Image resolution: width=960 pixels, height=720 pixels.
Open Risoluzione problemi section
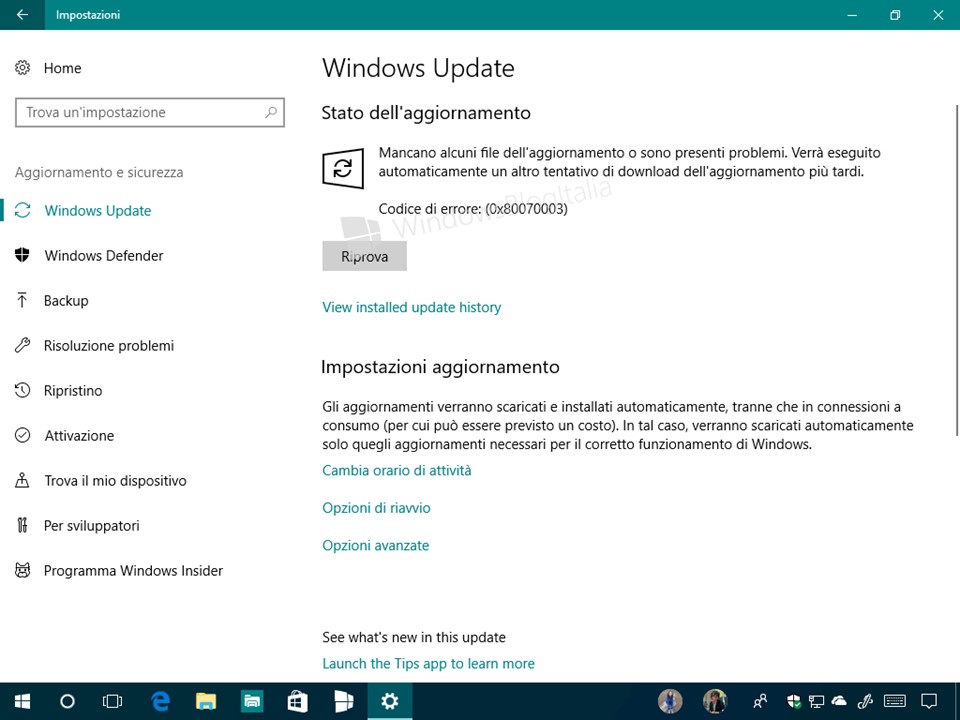(109, 345)
